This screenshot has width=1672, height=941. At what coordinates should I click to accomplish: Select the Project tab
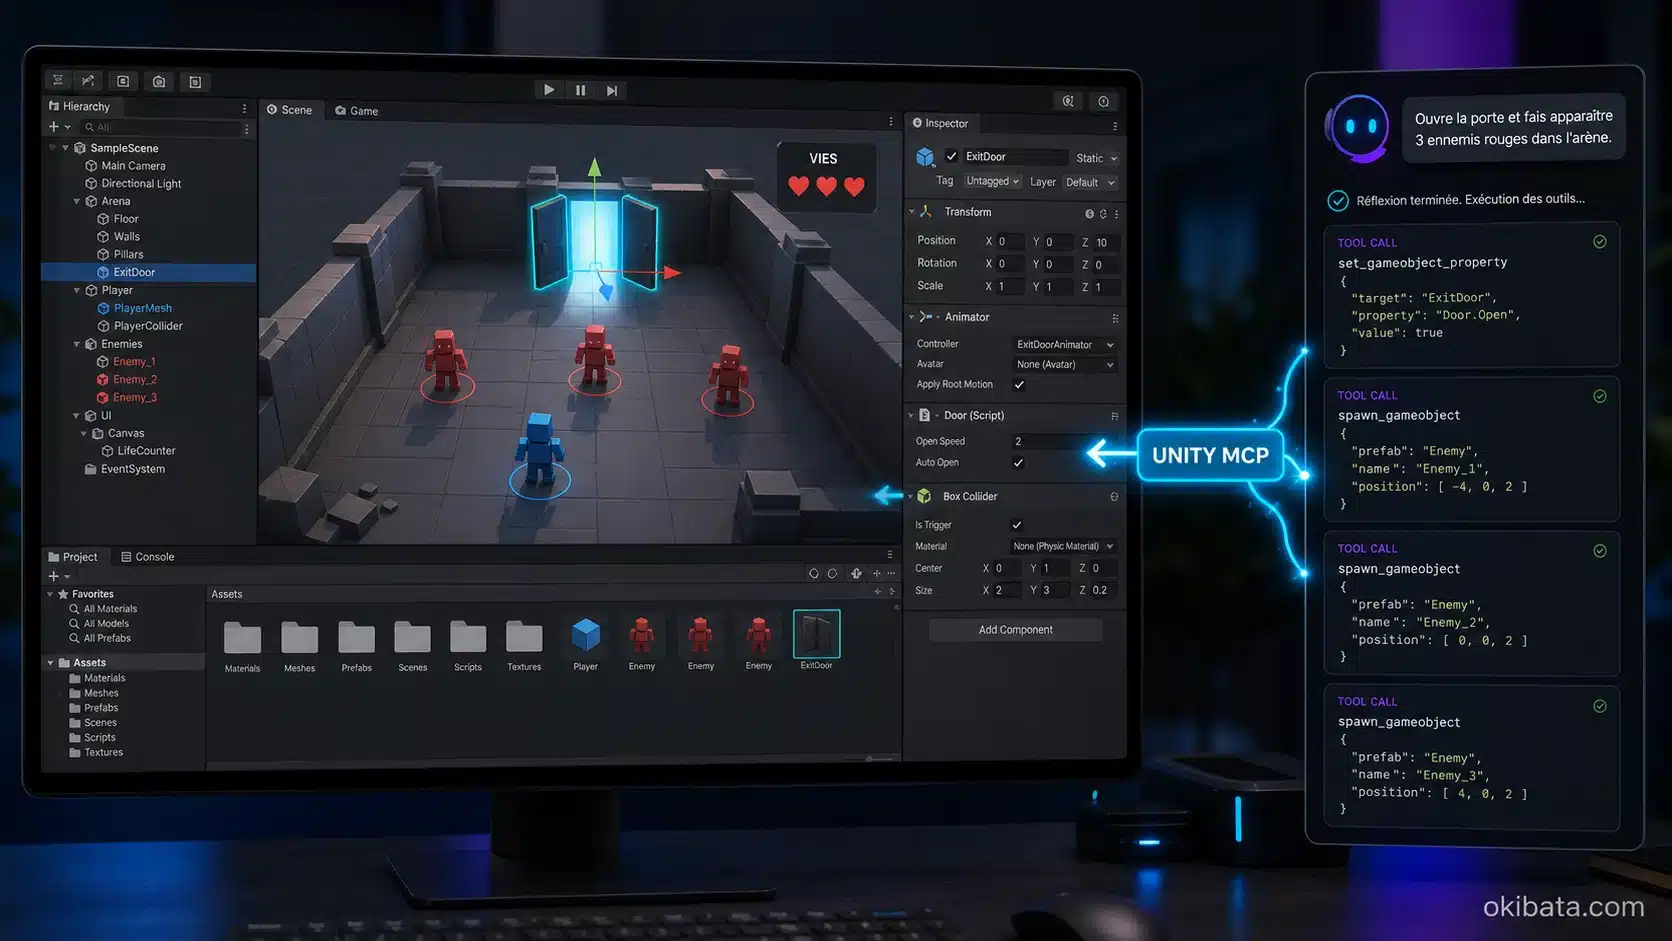click(x=73, y=557)
